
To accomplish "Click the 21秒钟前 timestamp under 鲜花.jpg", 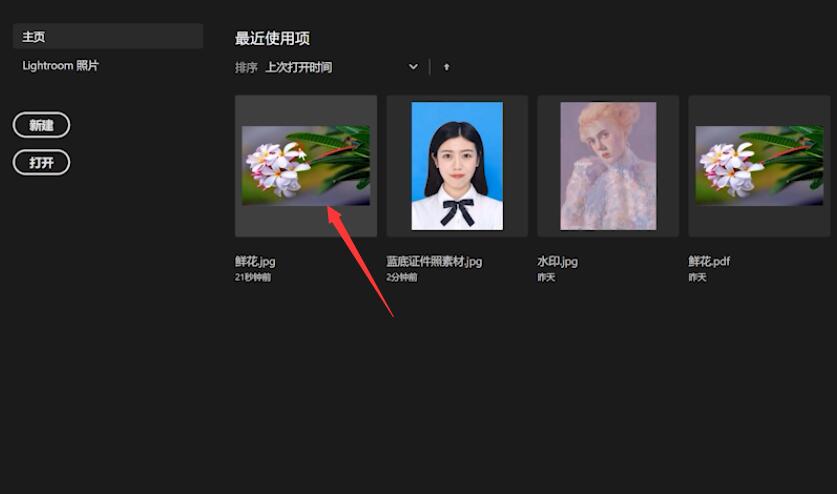I will tap(253, 277).
